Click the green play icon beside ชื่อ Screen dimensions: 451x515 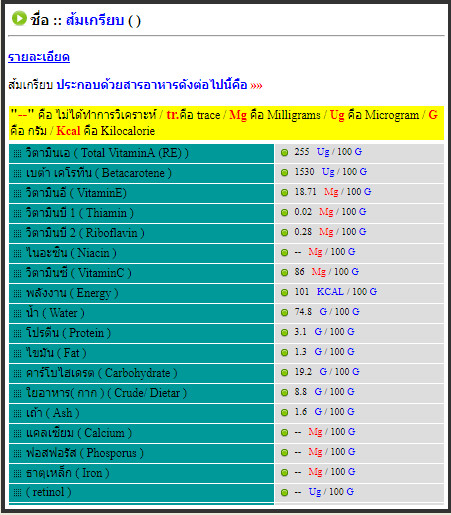pos(19,19)
